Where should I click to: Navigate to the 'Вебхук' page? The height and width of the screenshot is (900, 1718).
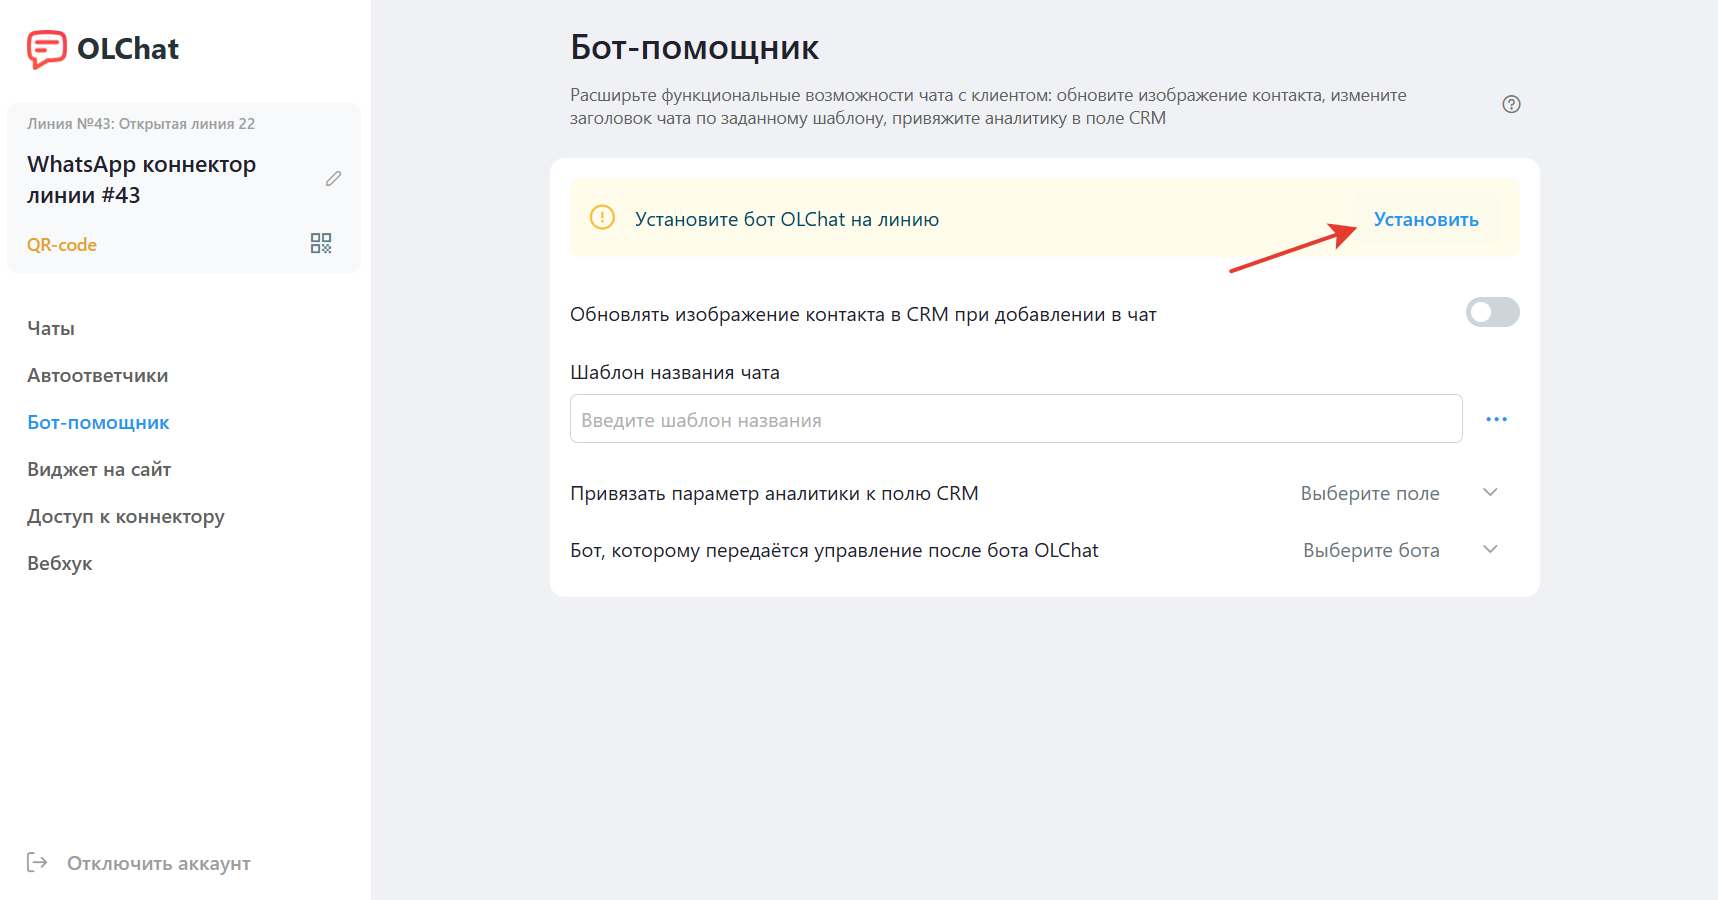tap(60, 564)
